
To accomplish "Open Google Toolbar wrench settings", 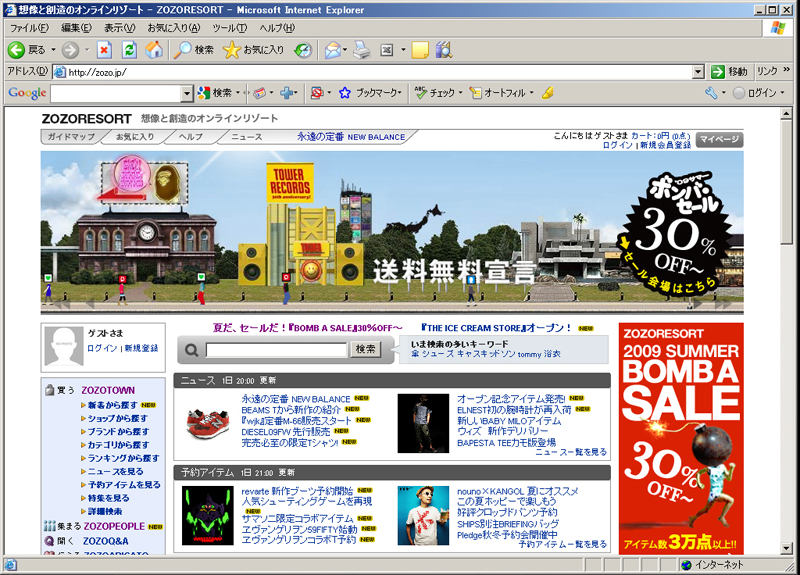I will (711, 93).
